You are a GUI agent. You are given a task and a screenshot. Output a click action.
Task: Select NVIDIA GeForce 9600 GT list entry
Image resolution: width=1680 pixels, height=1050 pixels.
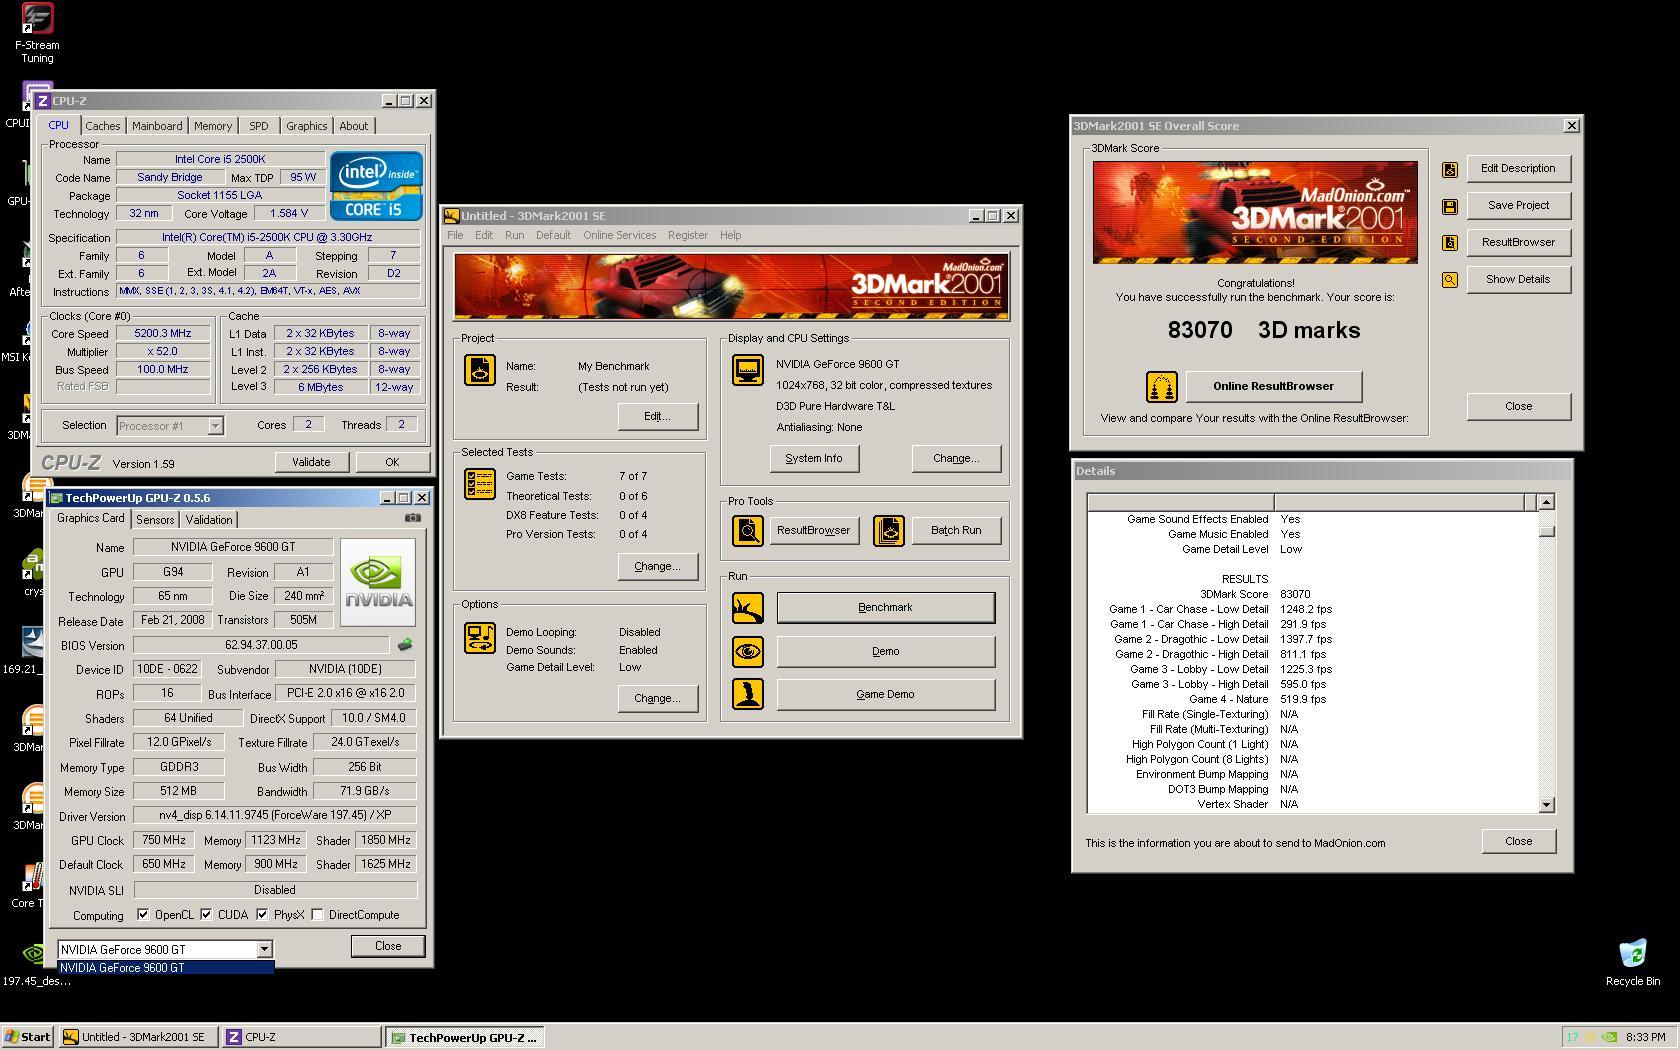coord(165,968)
